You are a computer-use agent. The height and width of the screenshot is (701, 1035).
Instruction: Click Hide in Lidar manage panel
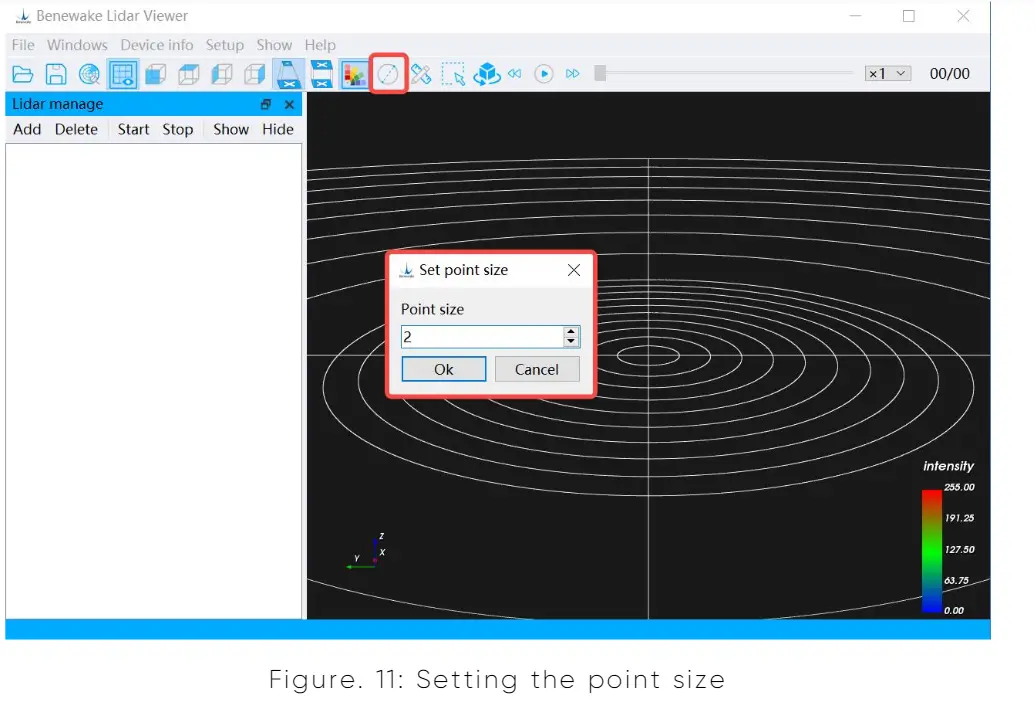click(278, 129)
